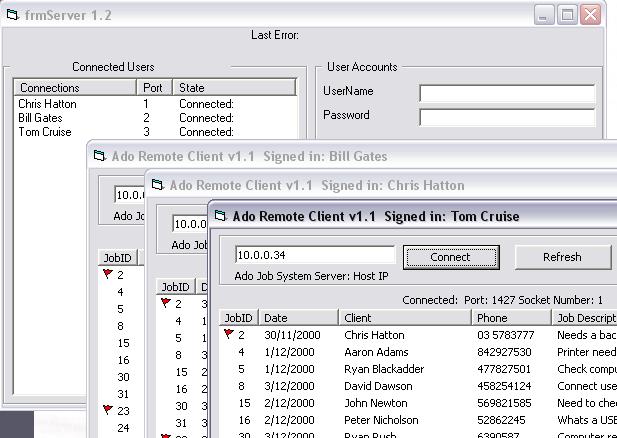Open window icon menu of Tom Cruise client

(221, 216)
